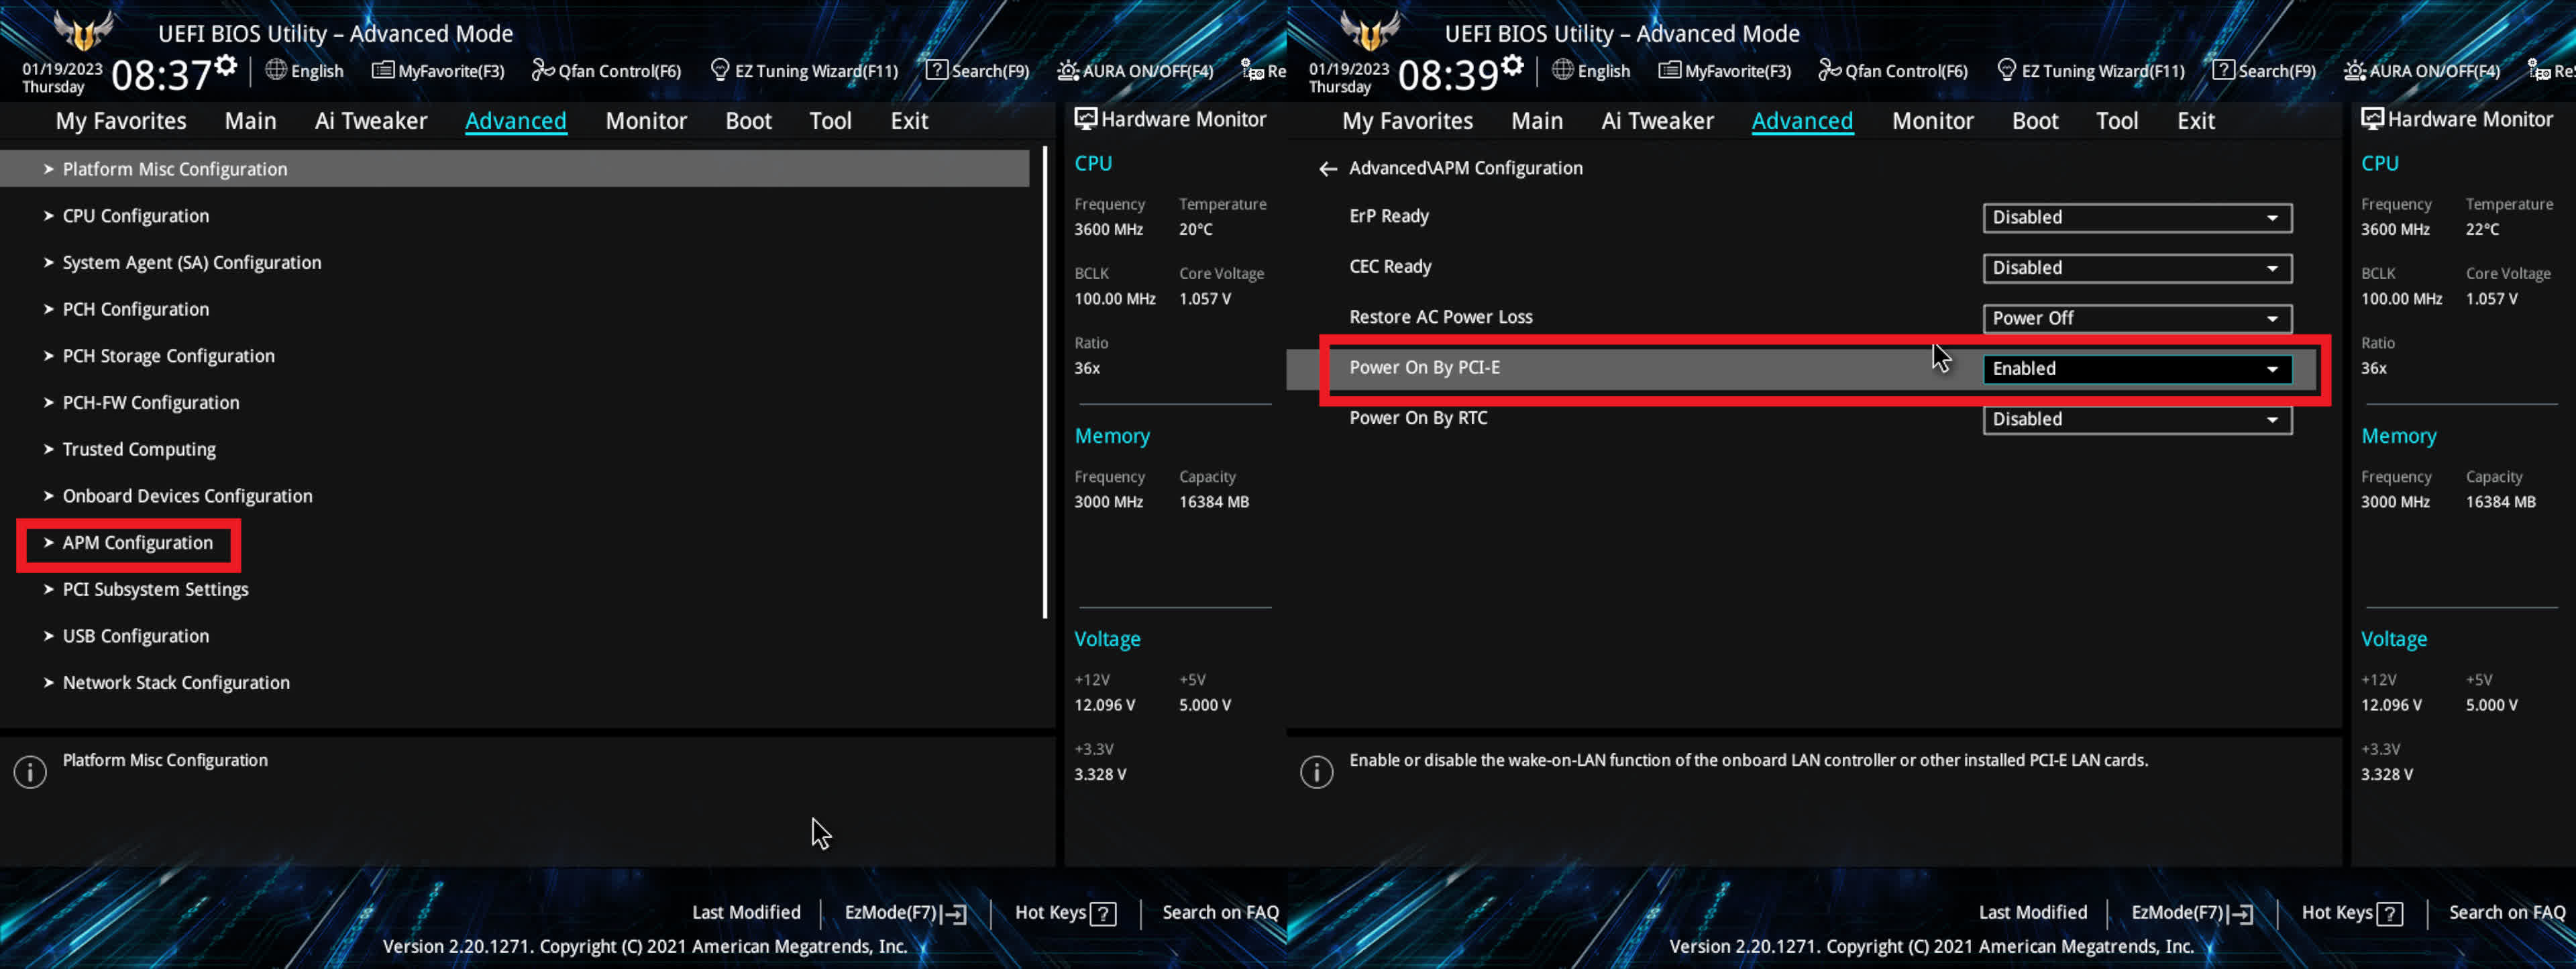Expand the Onboard Devices Configuration entry

click(x=187, y=496)
